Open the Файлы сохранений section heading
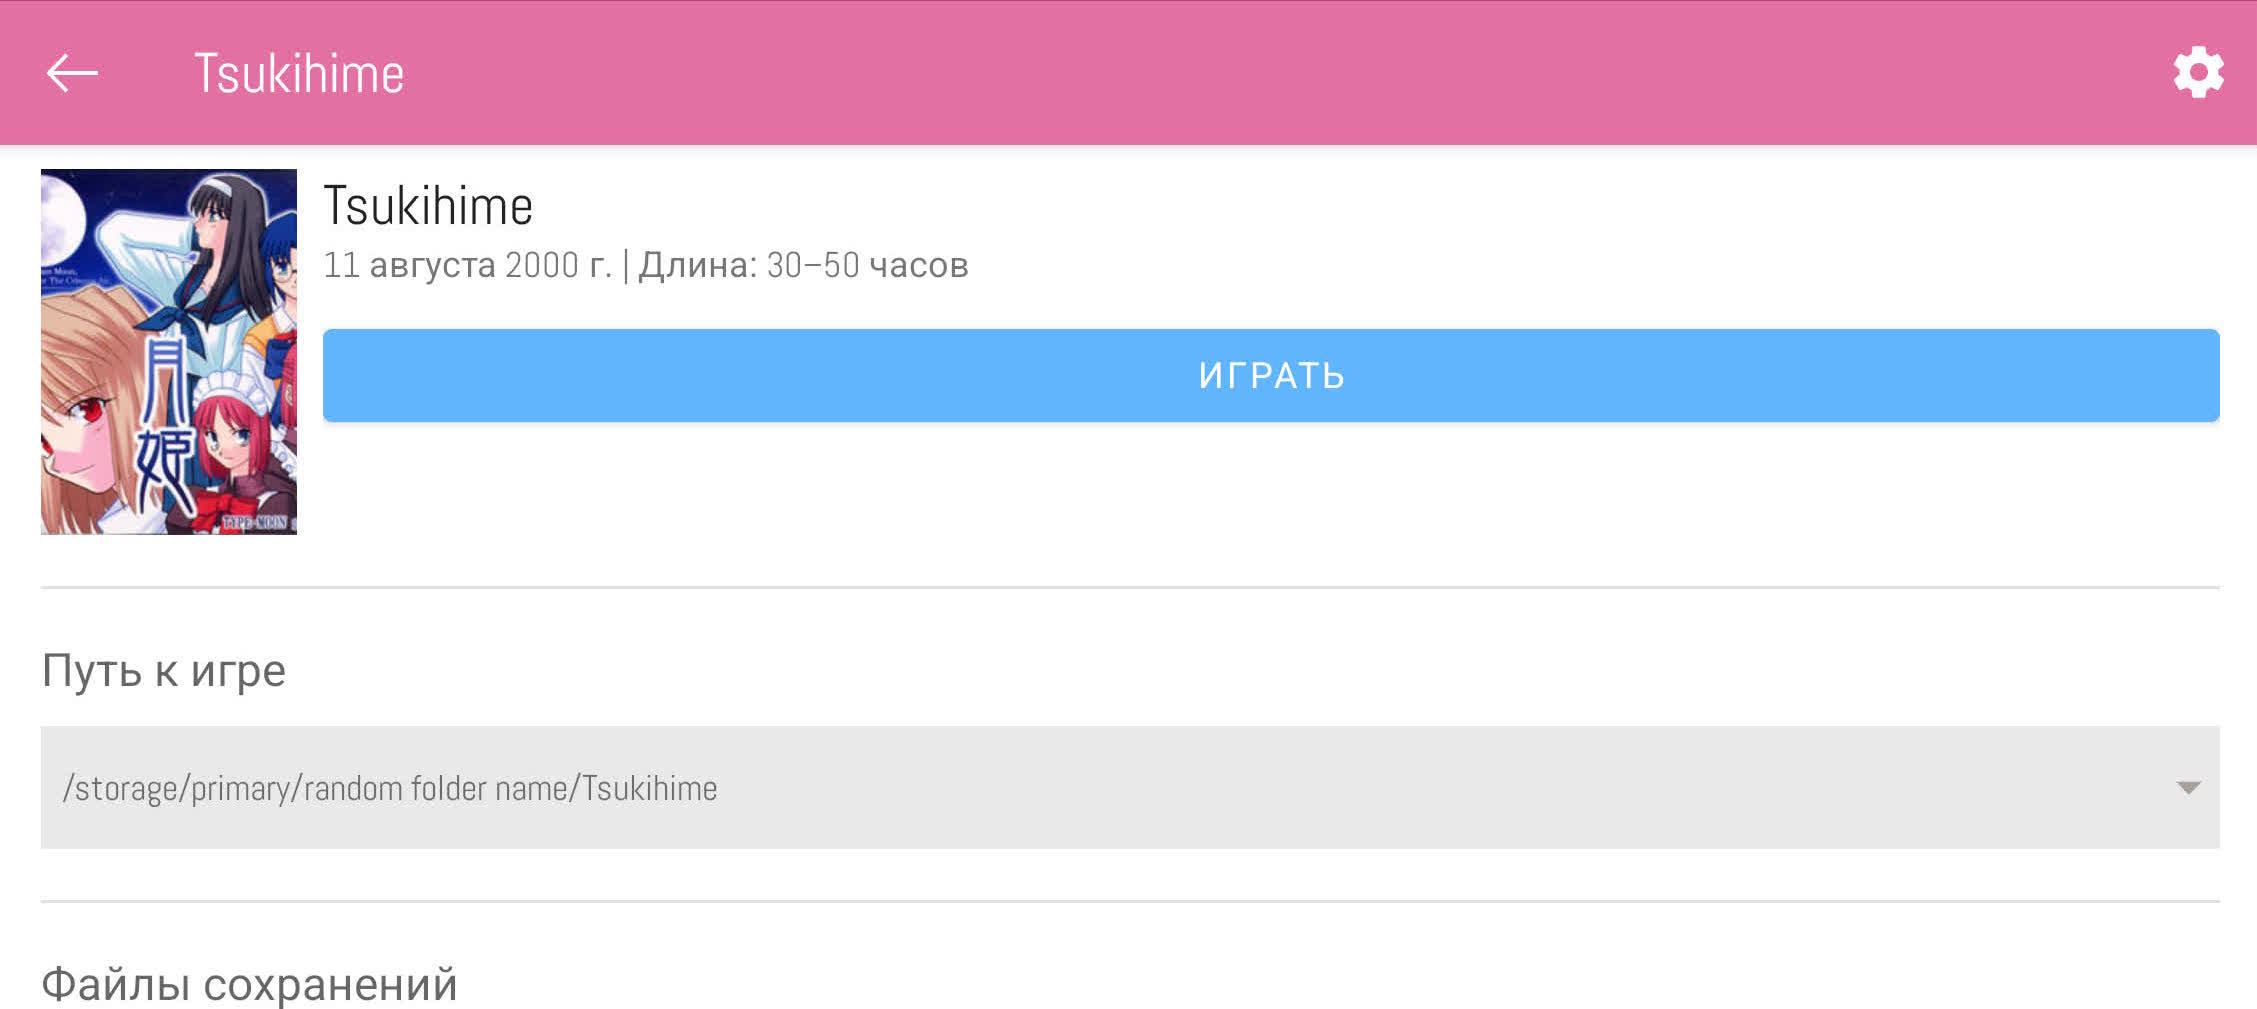Screen dimensions: 2257x1009 [x=249, y=984]
